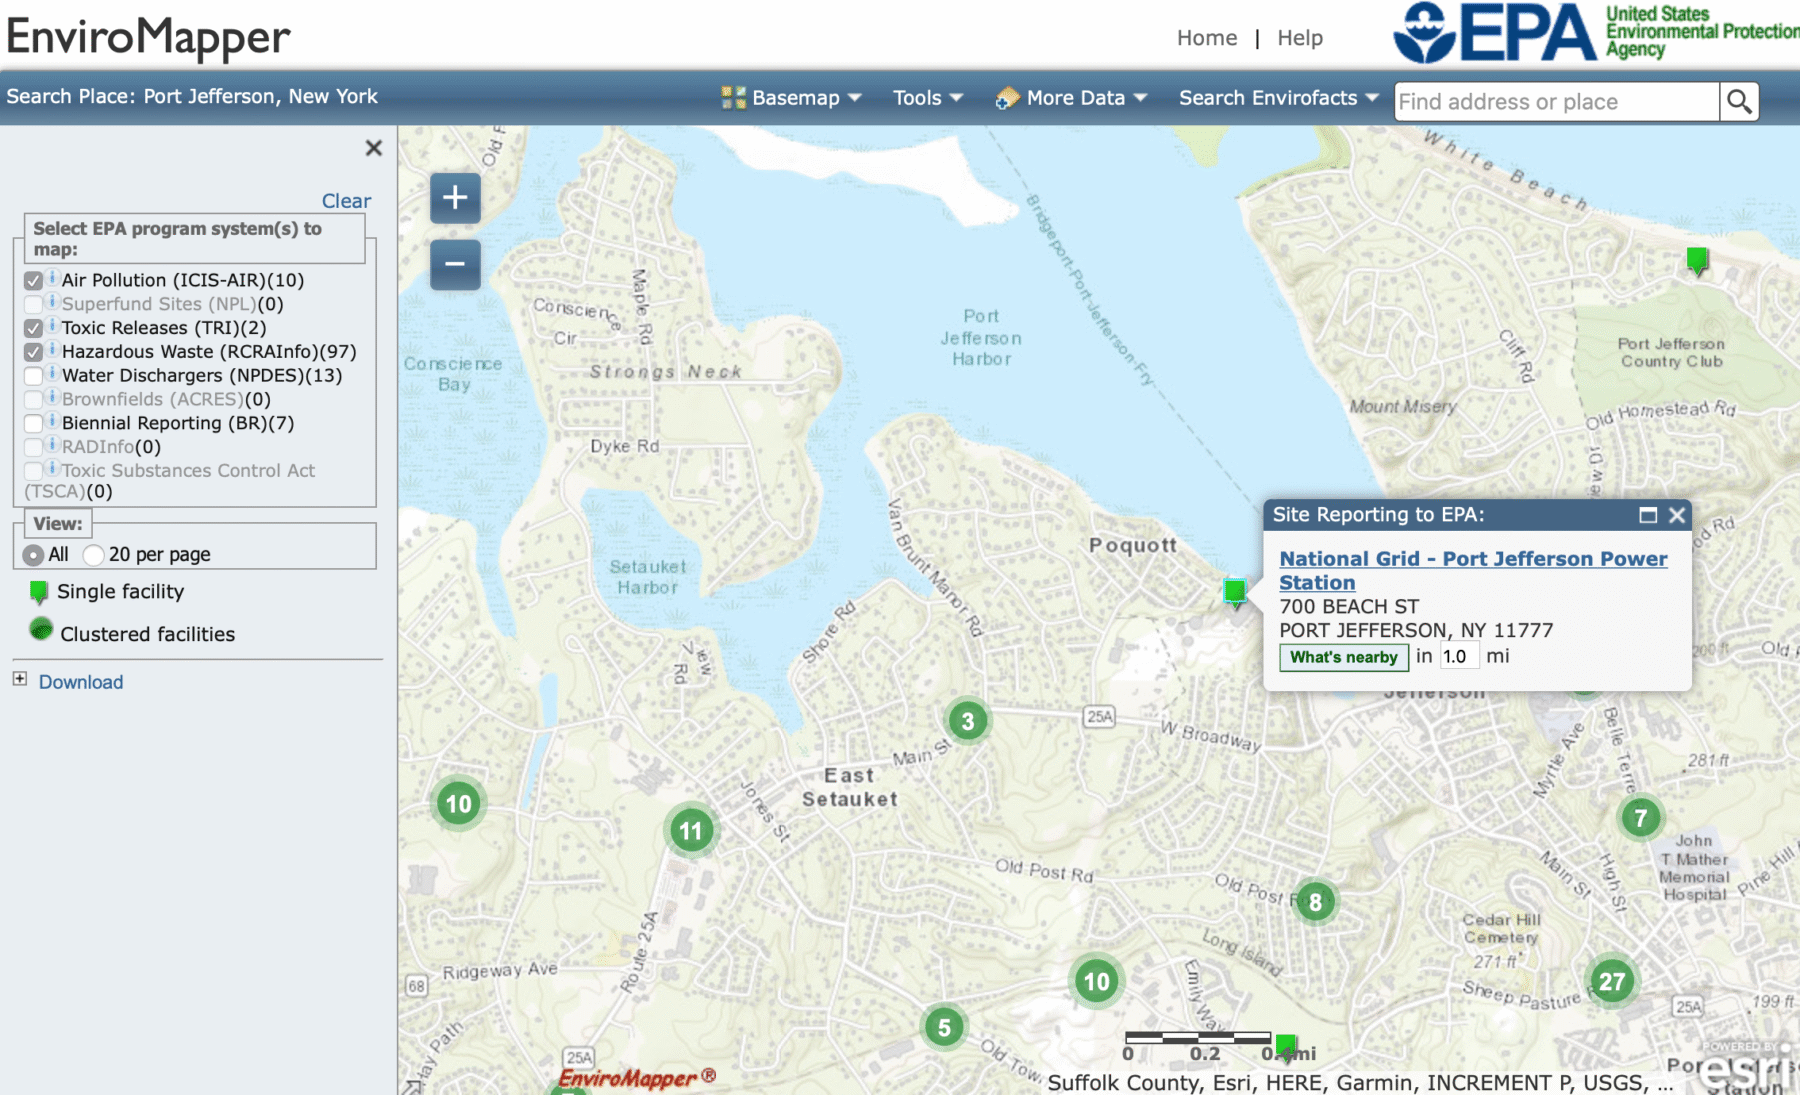Check the Biennial Reporting (BR) checkbox

click(x=34, y=424)
